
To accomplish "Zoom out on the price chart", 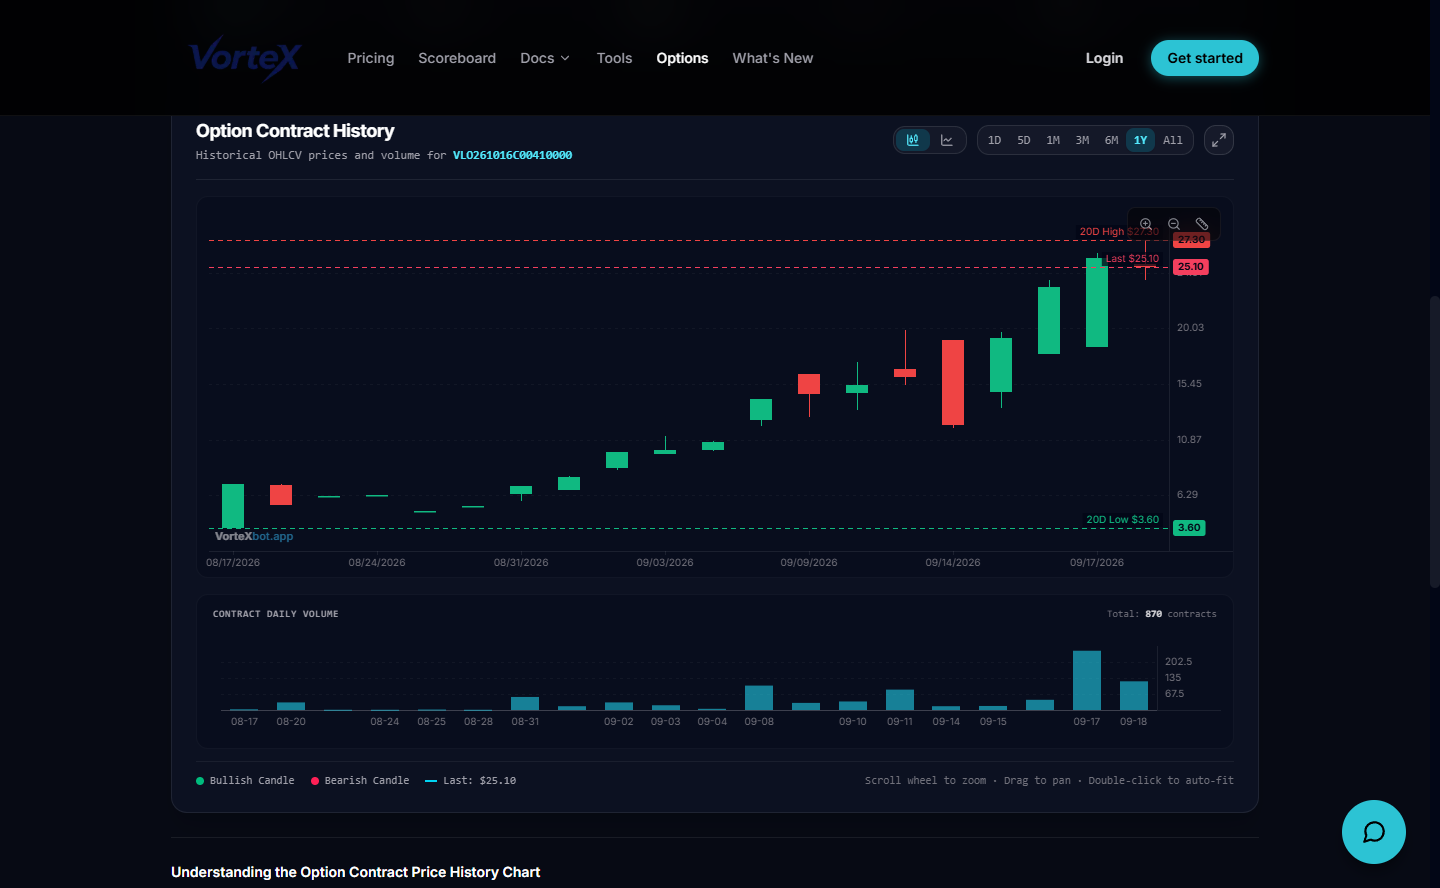I will point(1174,224).
